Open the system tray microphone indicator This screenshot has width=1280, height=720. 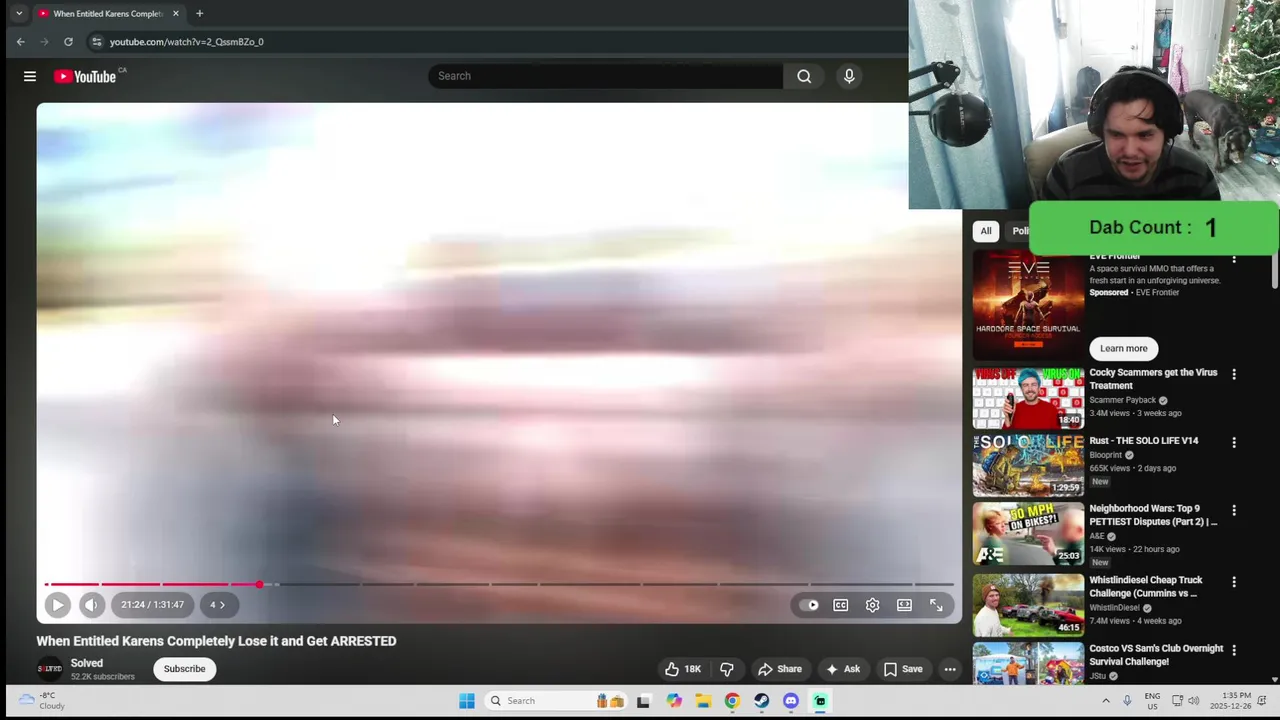1127,700
